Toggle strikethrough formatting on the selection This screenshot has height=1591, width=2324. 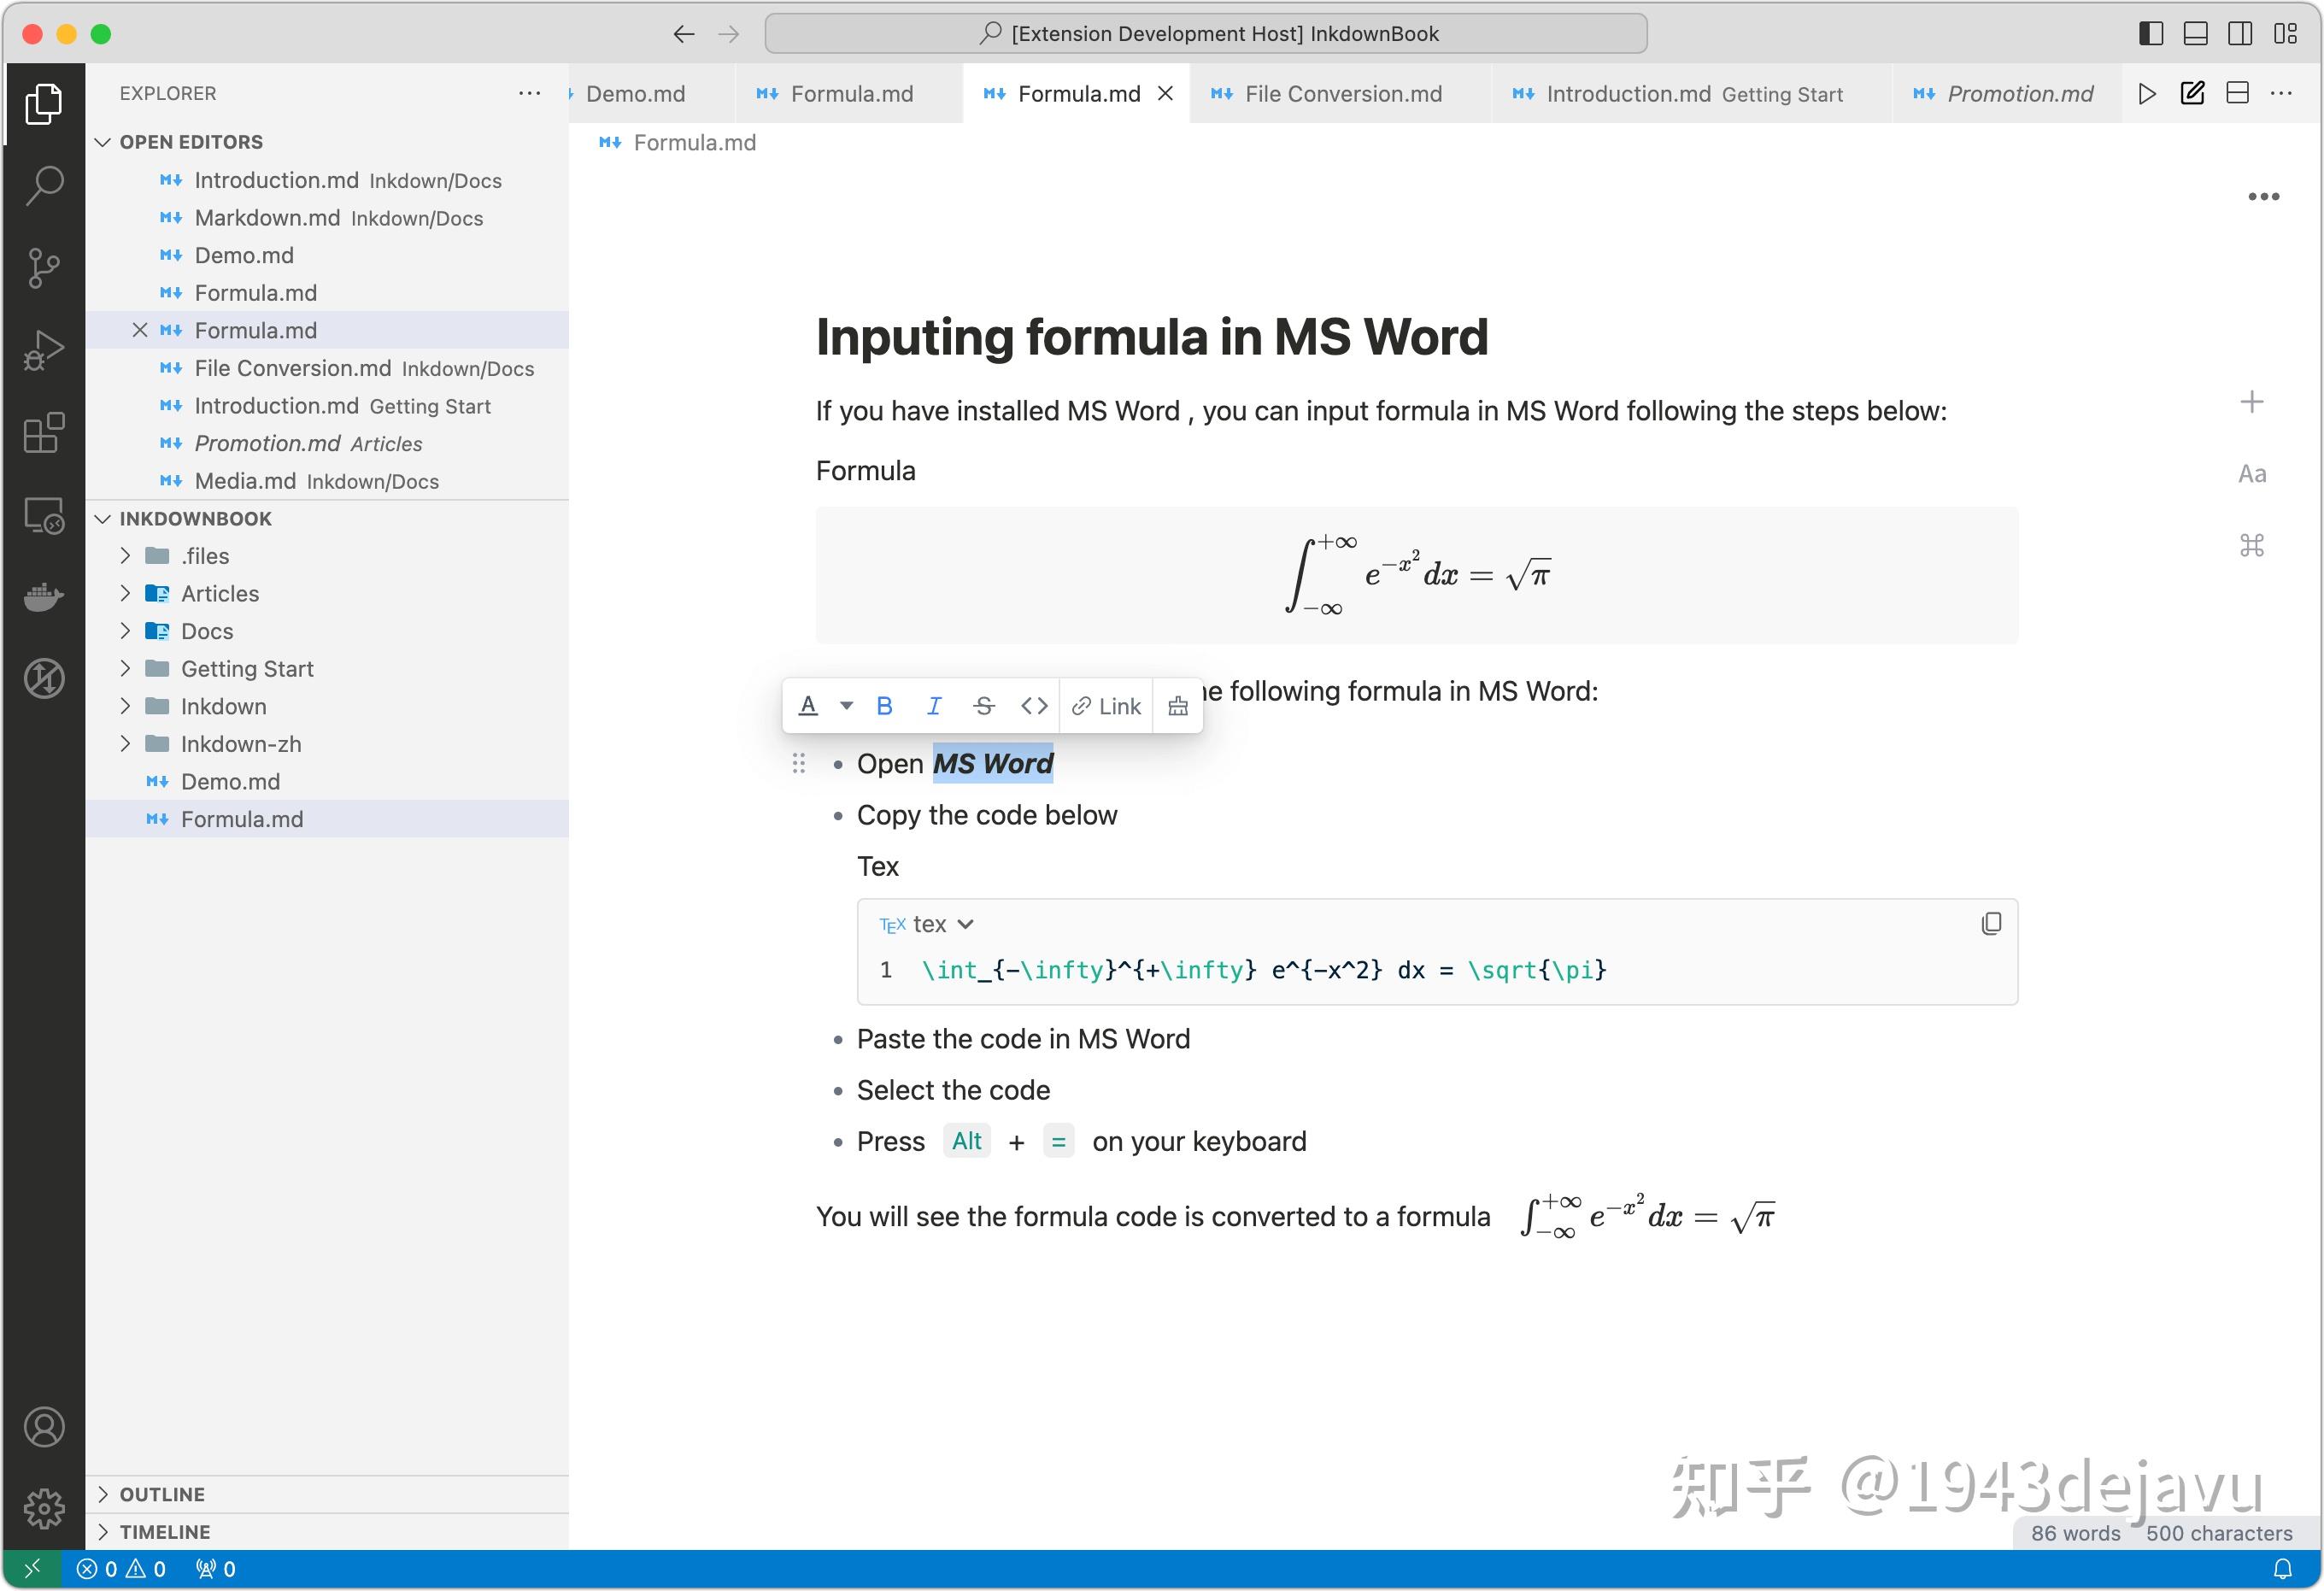click(984, 705)
